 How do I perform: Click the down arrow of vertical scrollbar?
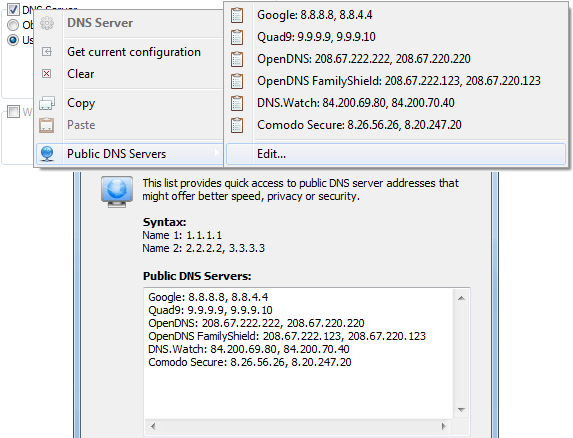coord(461,410)
